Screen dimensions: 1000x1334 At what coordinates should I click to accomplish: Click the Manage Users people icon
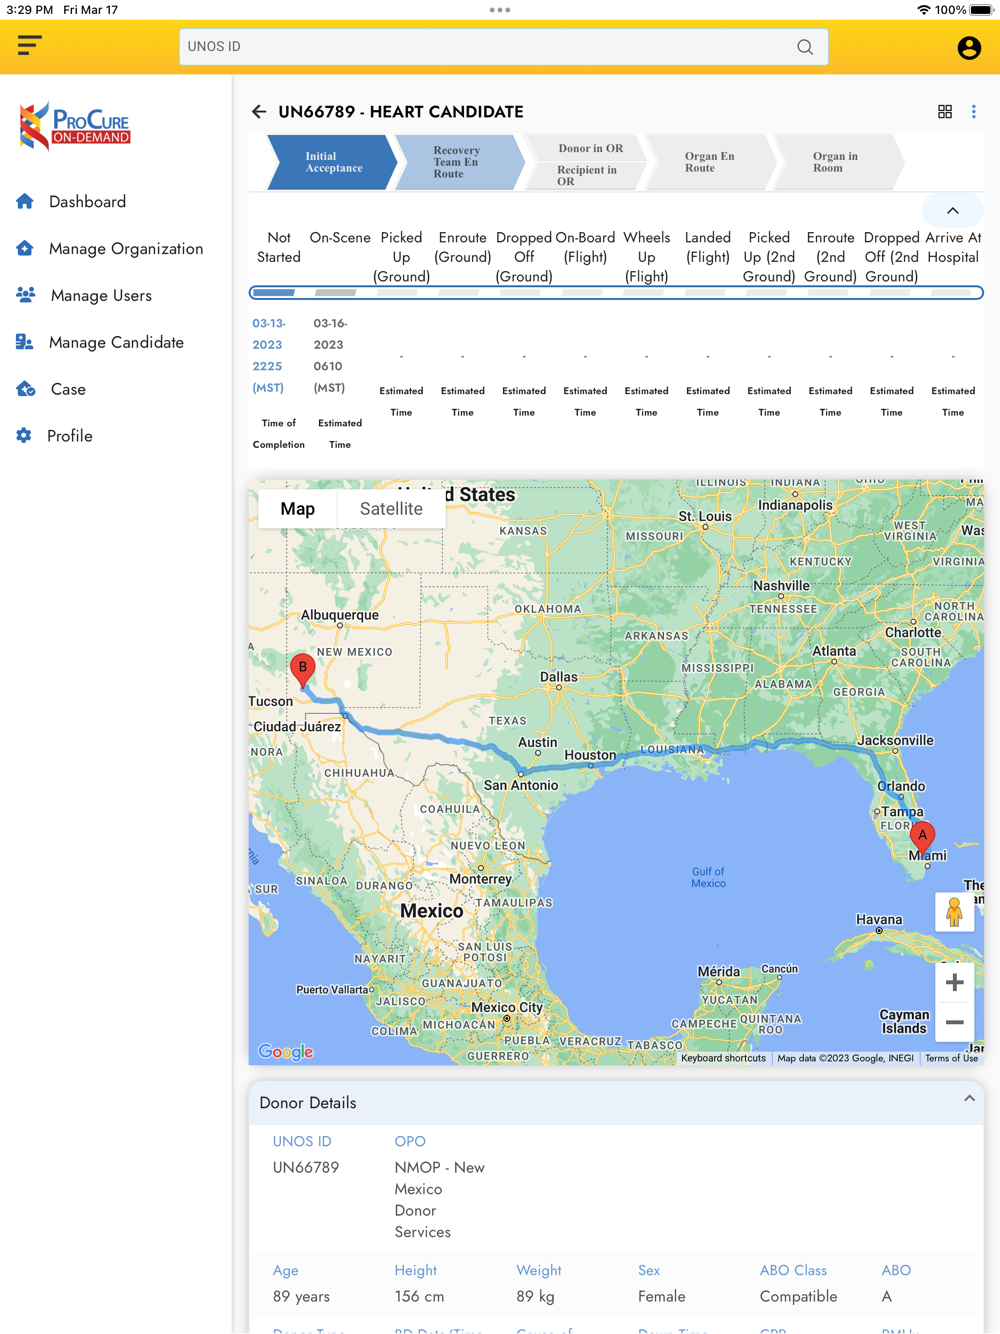tap(26, 295)
